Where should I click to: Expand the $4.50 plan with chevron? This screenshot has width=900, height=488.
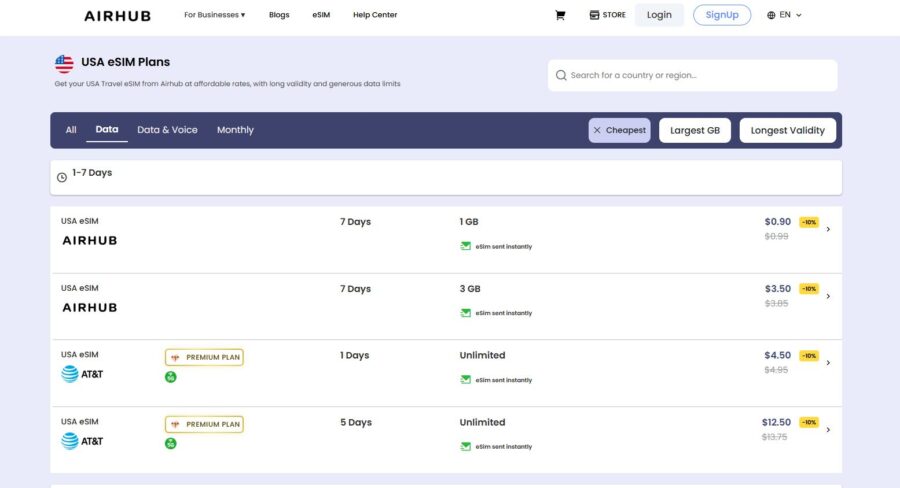tap(828, 363)
